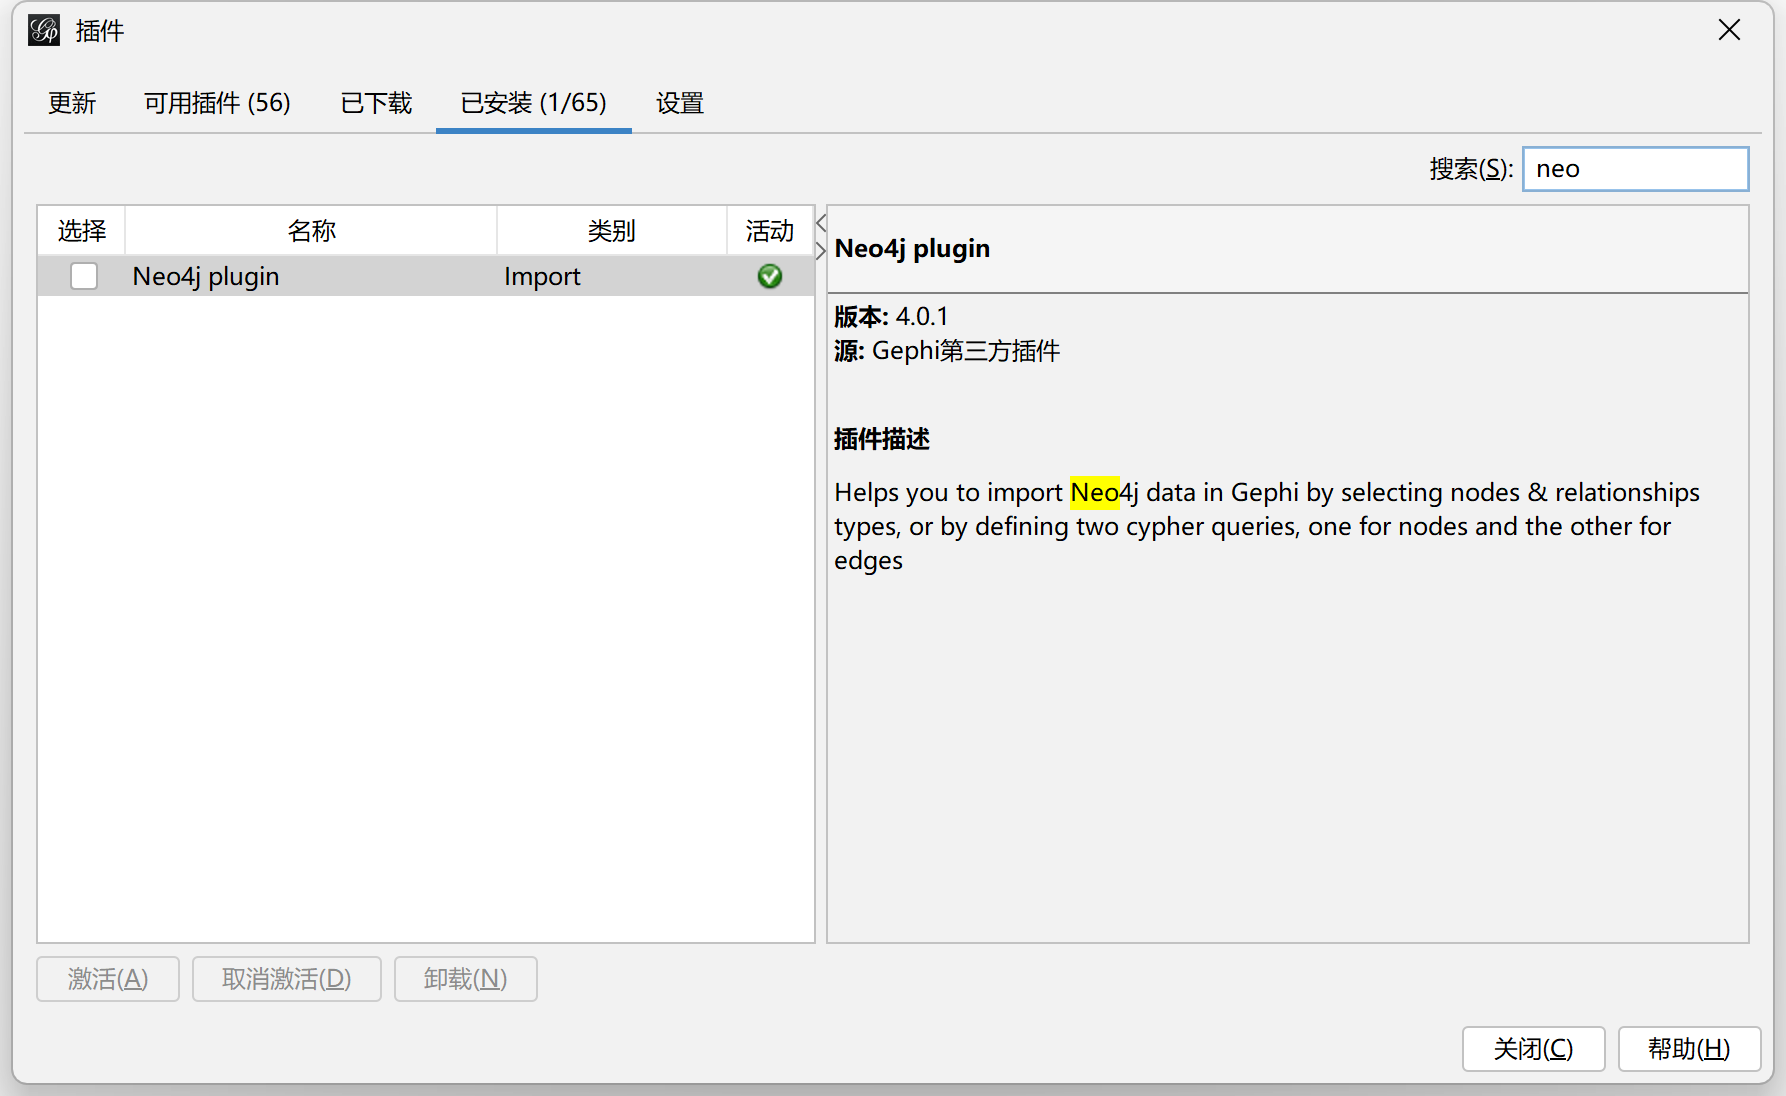
Task: Switch to the 更新 tab
Action: 72,103
